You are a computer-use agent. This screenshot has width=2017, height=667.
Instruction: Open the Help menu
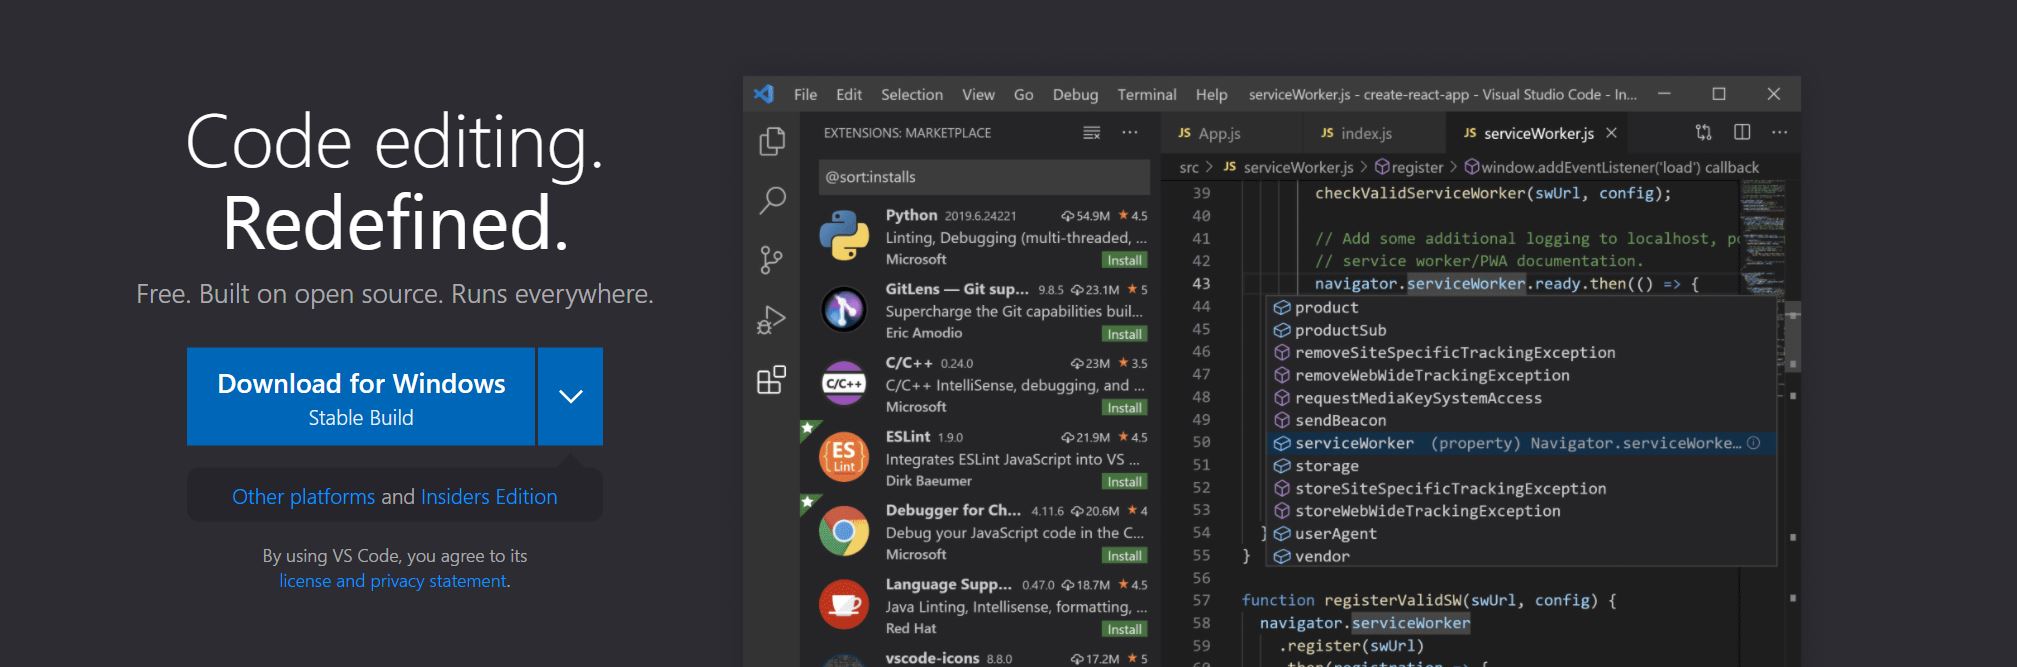(x=1211, y=94)
